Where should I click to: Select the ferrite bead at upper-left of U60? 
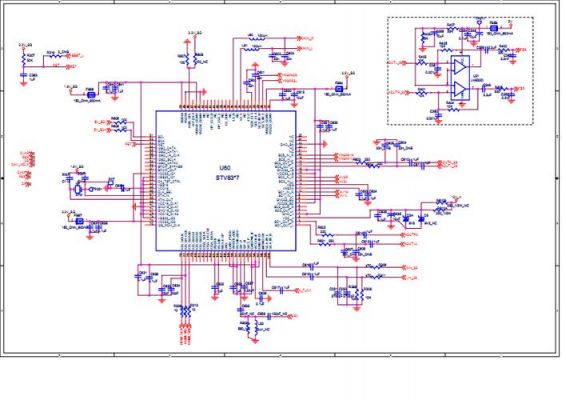point(91,95)
